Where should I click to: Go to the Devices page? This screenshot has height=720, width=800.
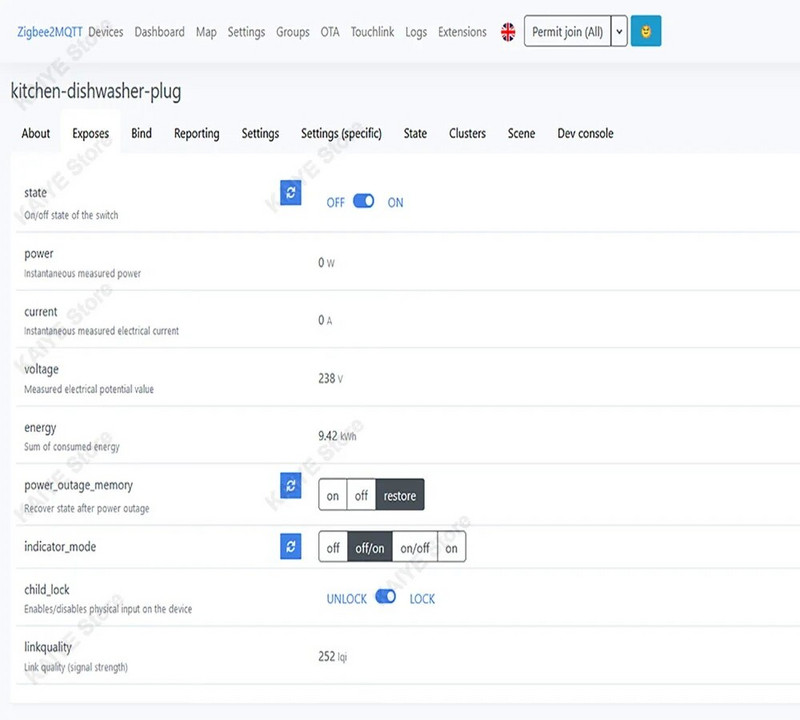(106, 32)
